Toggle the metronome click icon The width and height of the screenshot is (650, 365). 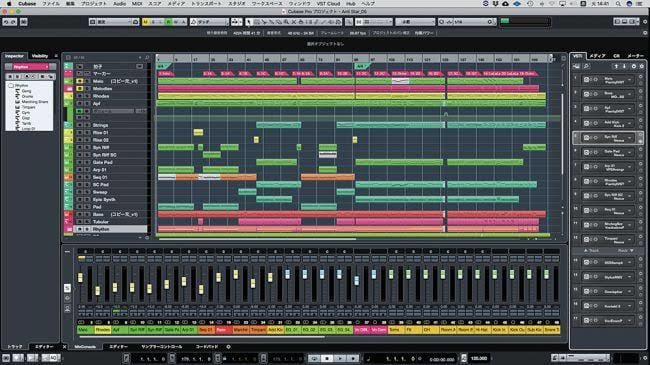(463, 358)
